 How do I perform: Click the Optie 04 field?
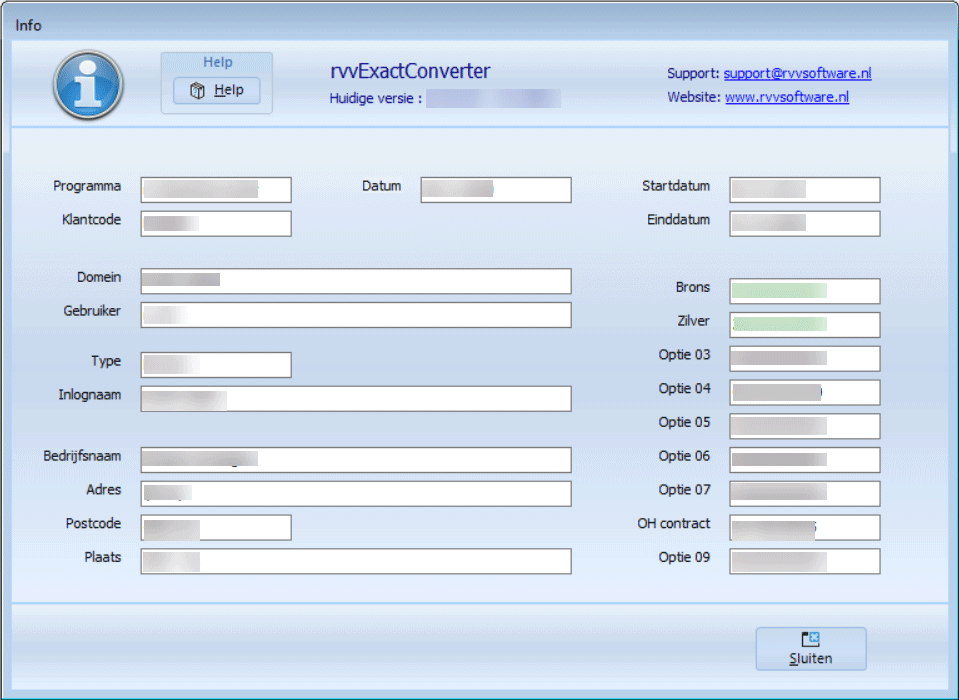[805, 392]
